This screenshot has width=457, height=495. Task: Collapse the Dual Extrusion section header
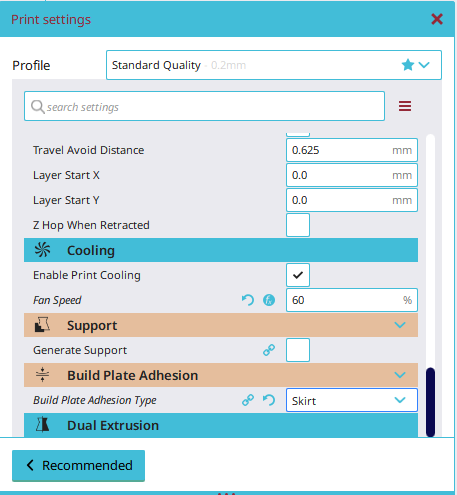[x=221, y=425]
